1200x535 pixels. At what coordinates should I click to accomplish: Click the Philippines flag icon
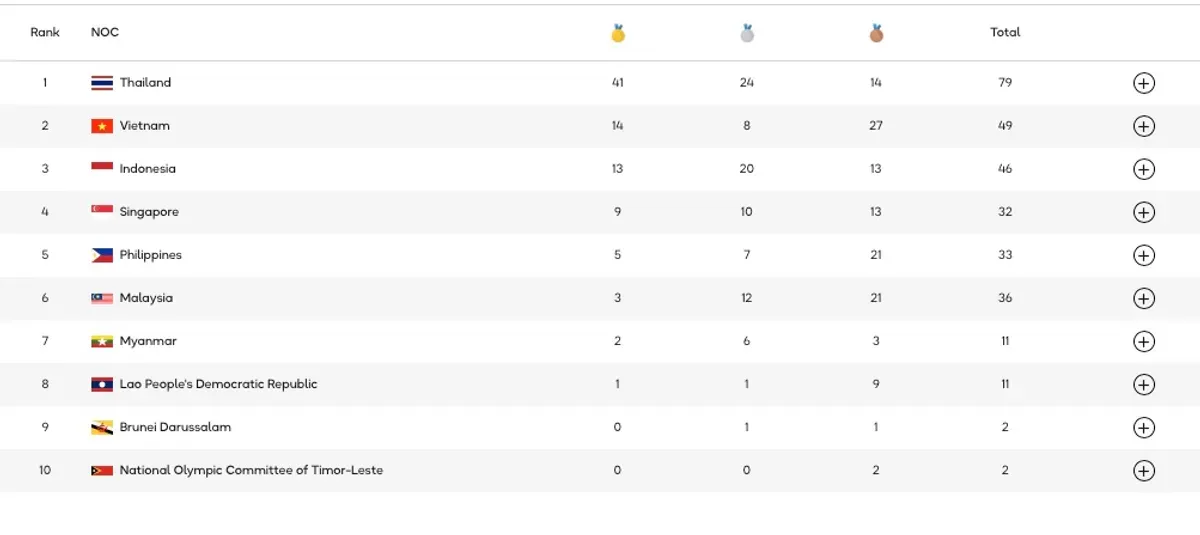click(x=102, y=255)
